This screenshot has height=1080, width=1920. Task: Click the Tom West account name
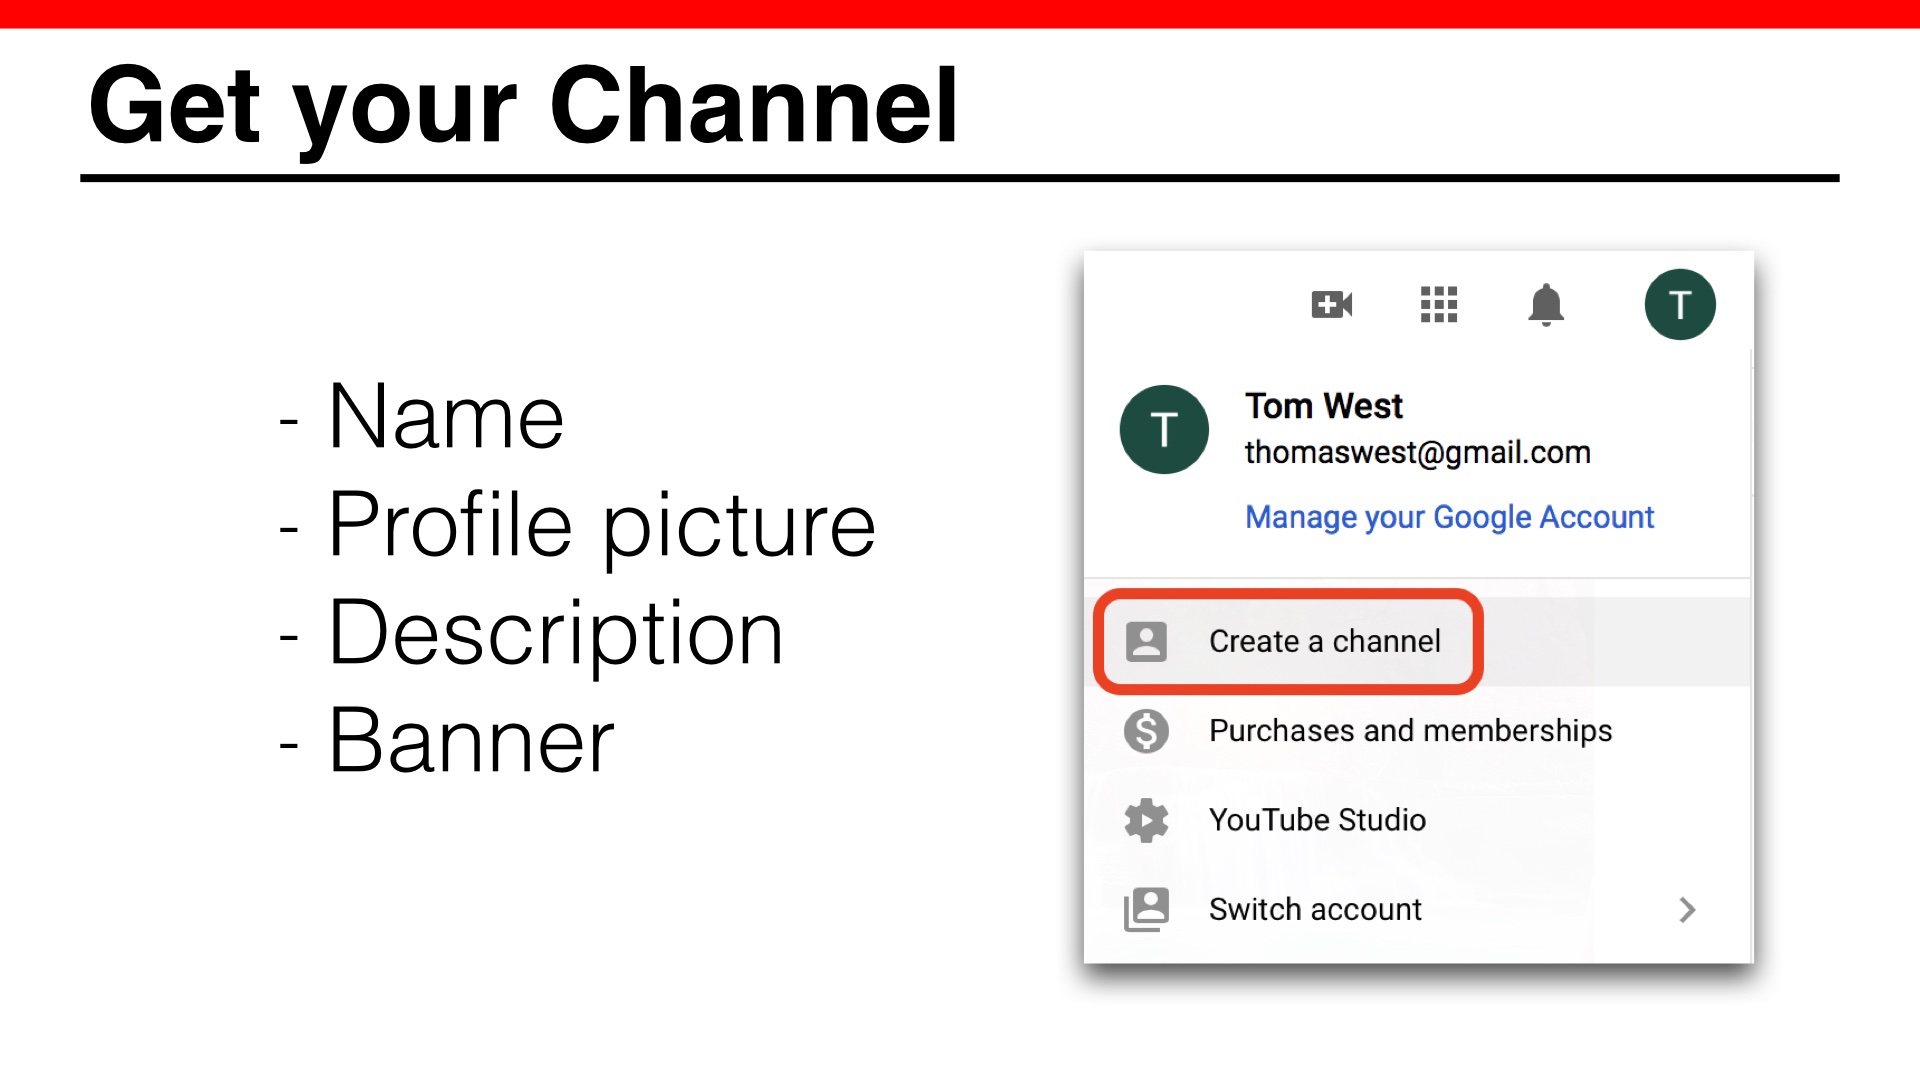point(1324,406)
